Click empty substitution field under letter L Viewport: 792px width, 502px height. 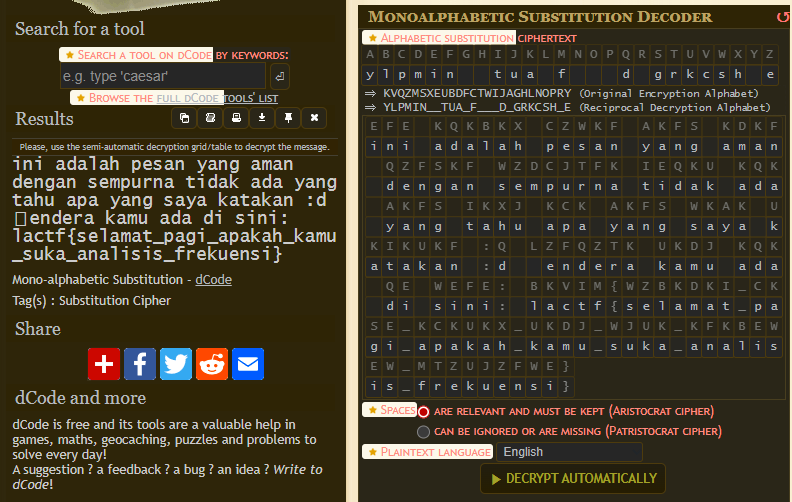(x=546, y=75)
